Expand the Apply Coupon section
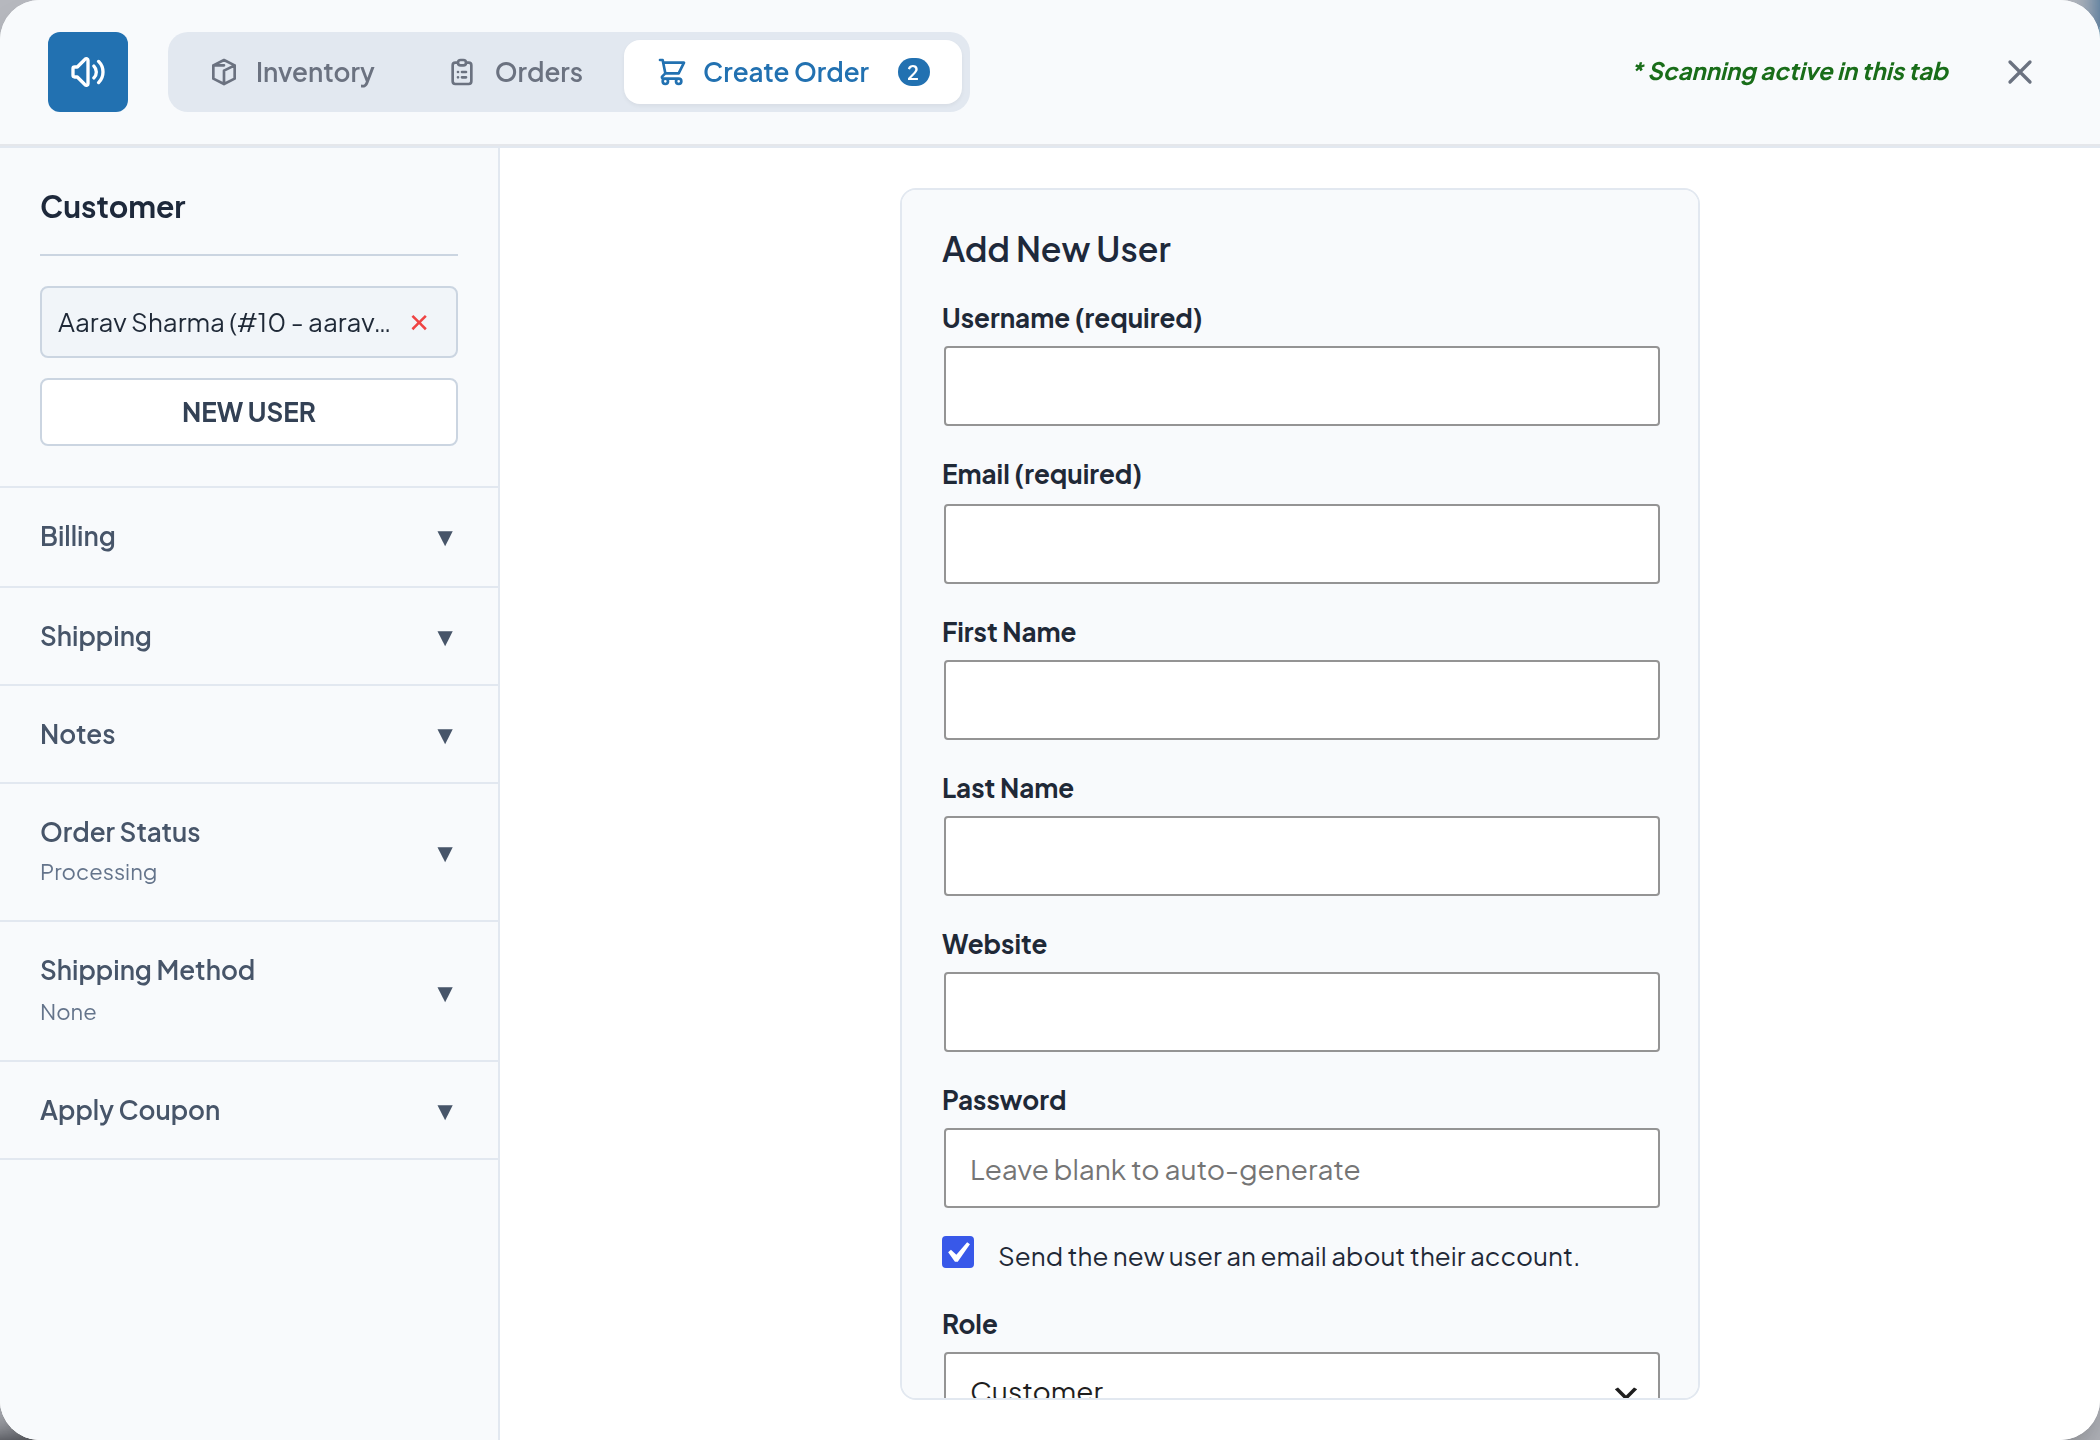 [249, 1110]
